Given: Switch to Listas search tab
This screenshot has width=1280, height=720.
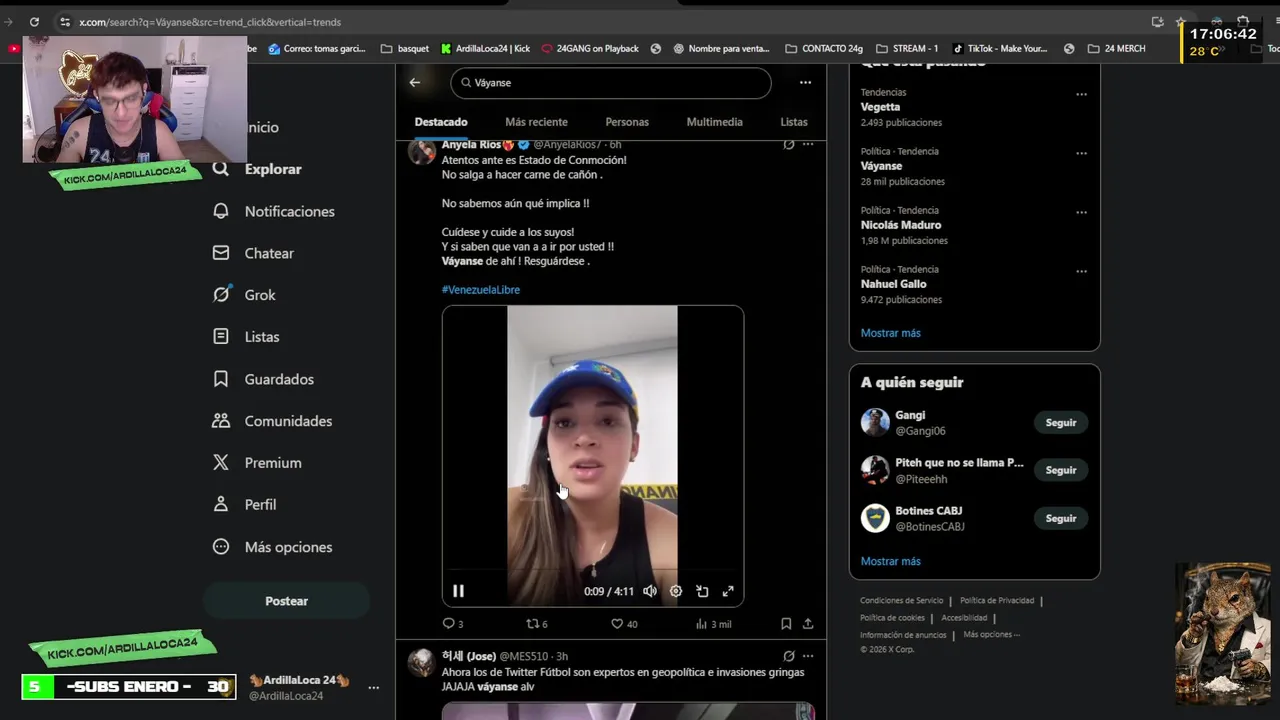Looking at the screenshot, I should tap(794, 122).
